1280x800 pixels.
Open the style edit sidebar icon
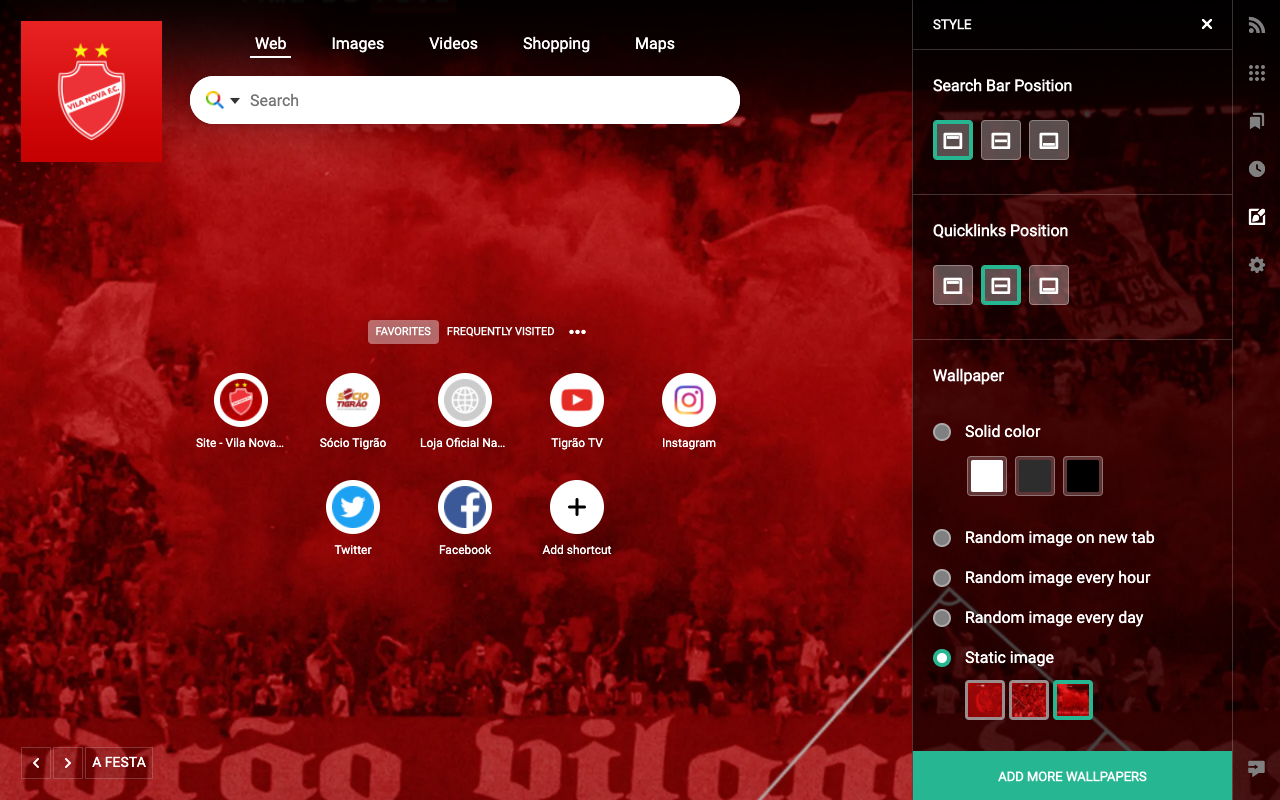(1257, 217)
